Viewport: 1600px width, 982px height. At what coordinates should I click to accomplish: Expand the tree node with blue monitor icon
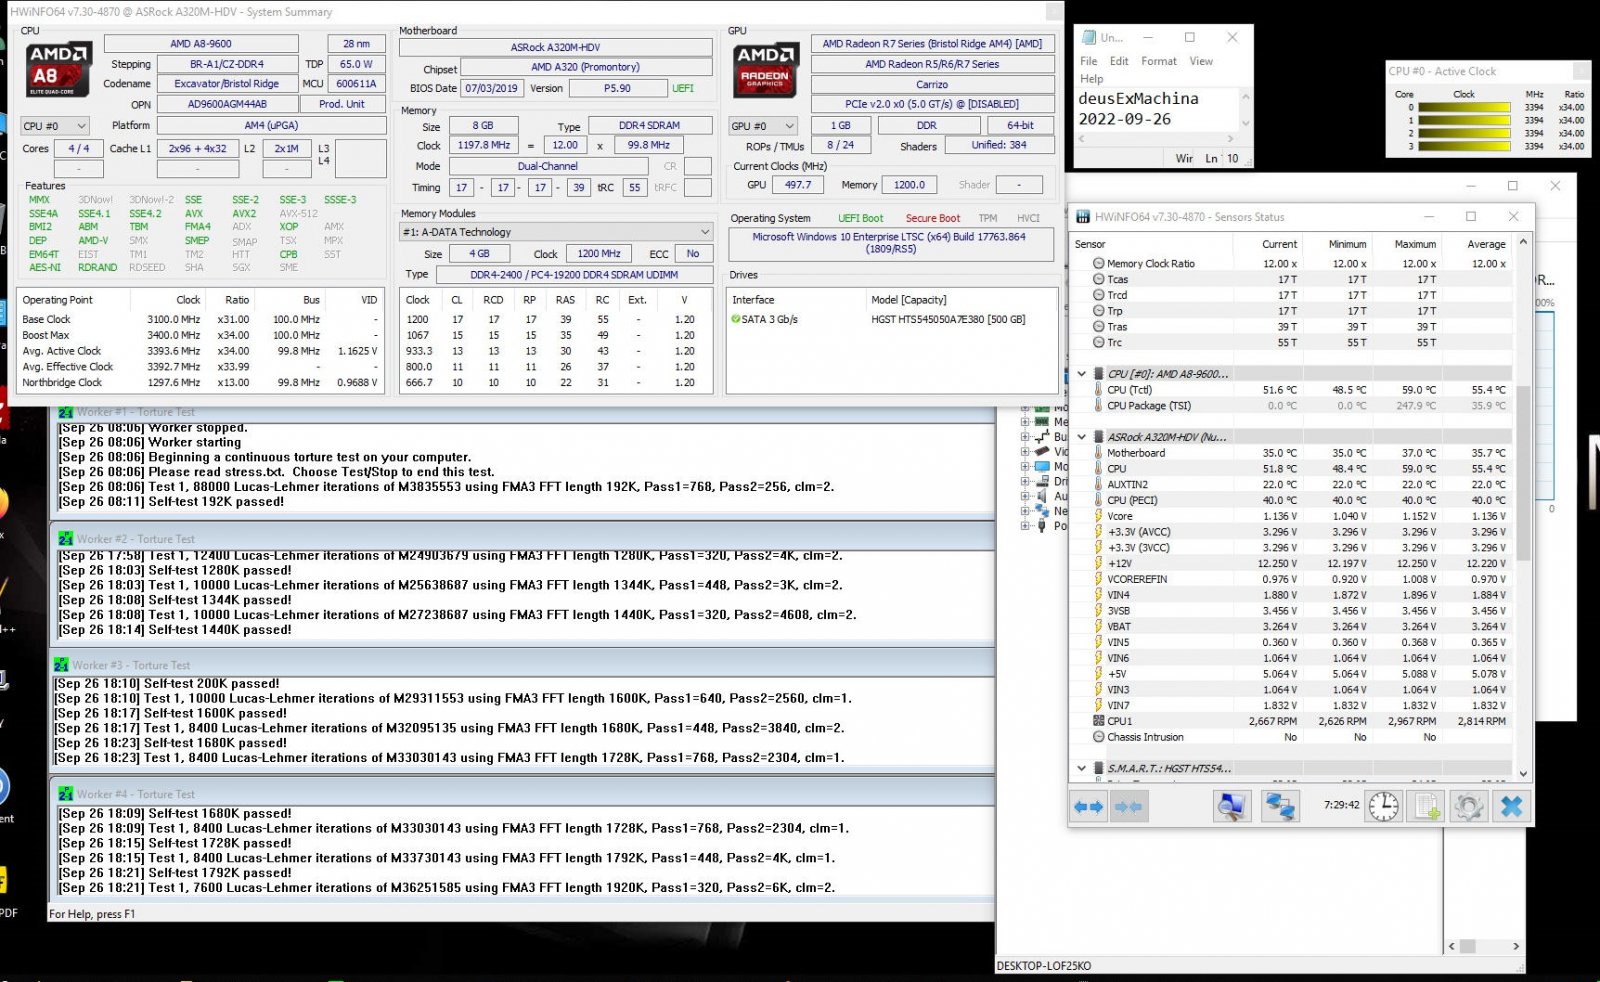1025,467
